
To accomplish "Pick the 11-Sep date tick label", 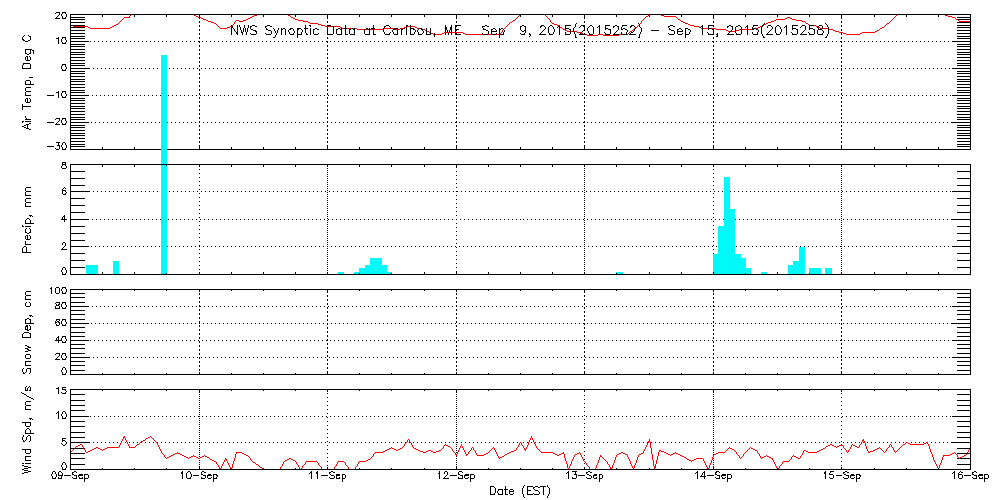I will click(x=328, y=478).
